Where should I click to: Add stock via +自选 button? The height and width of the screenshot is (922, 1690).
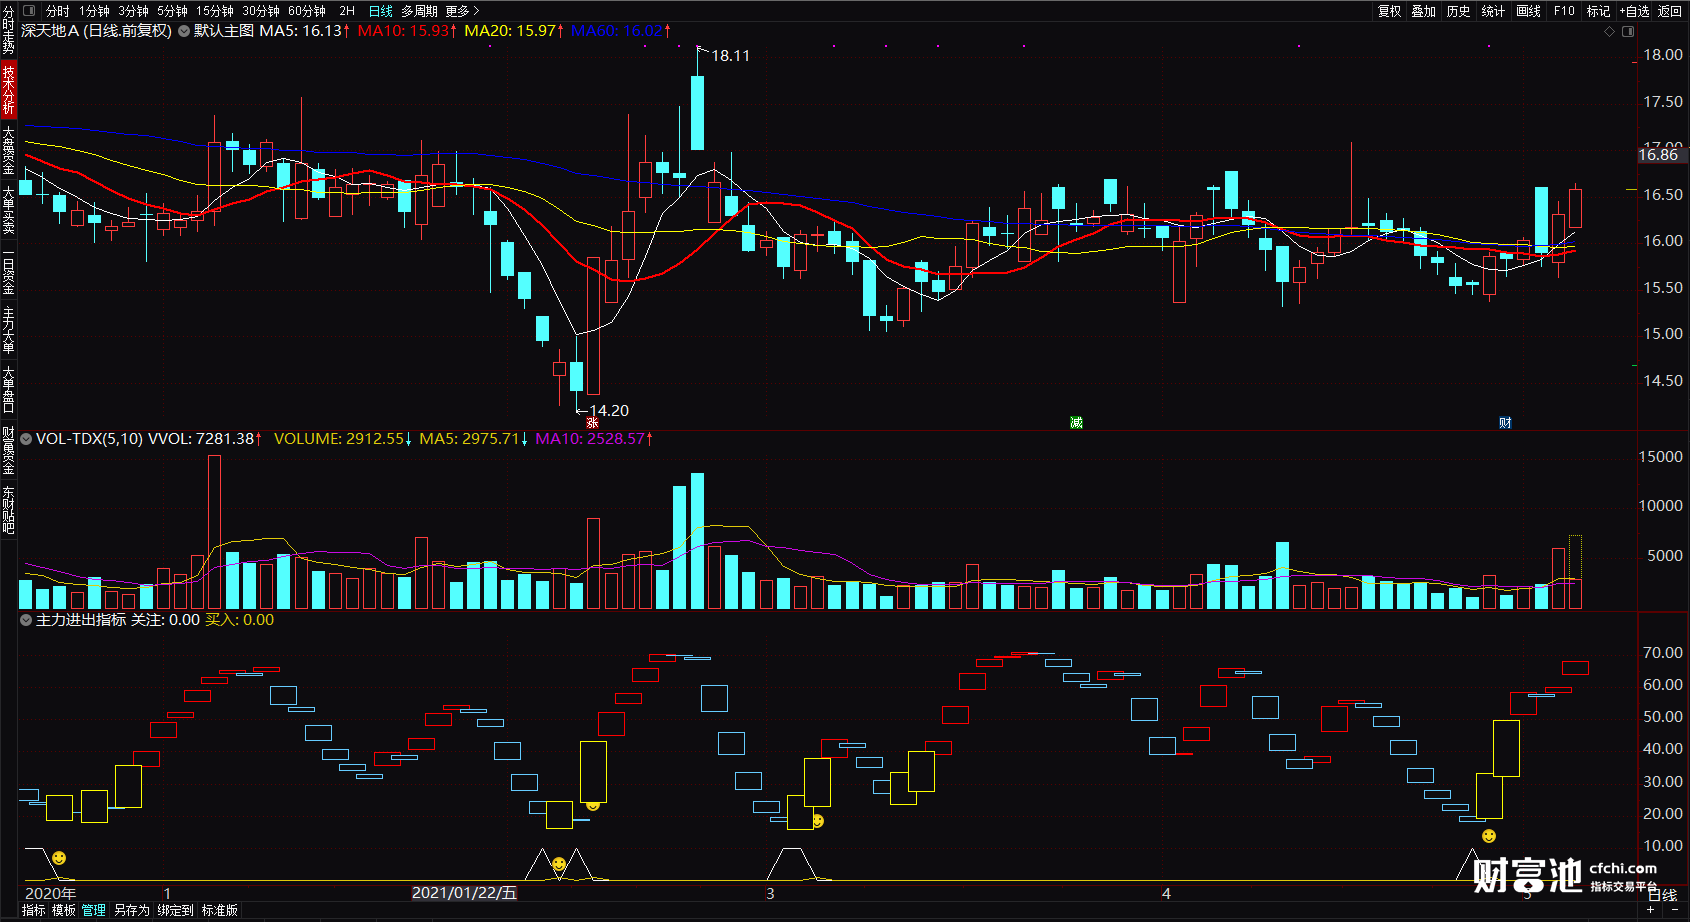[1635, 11]
